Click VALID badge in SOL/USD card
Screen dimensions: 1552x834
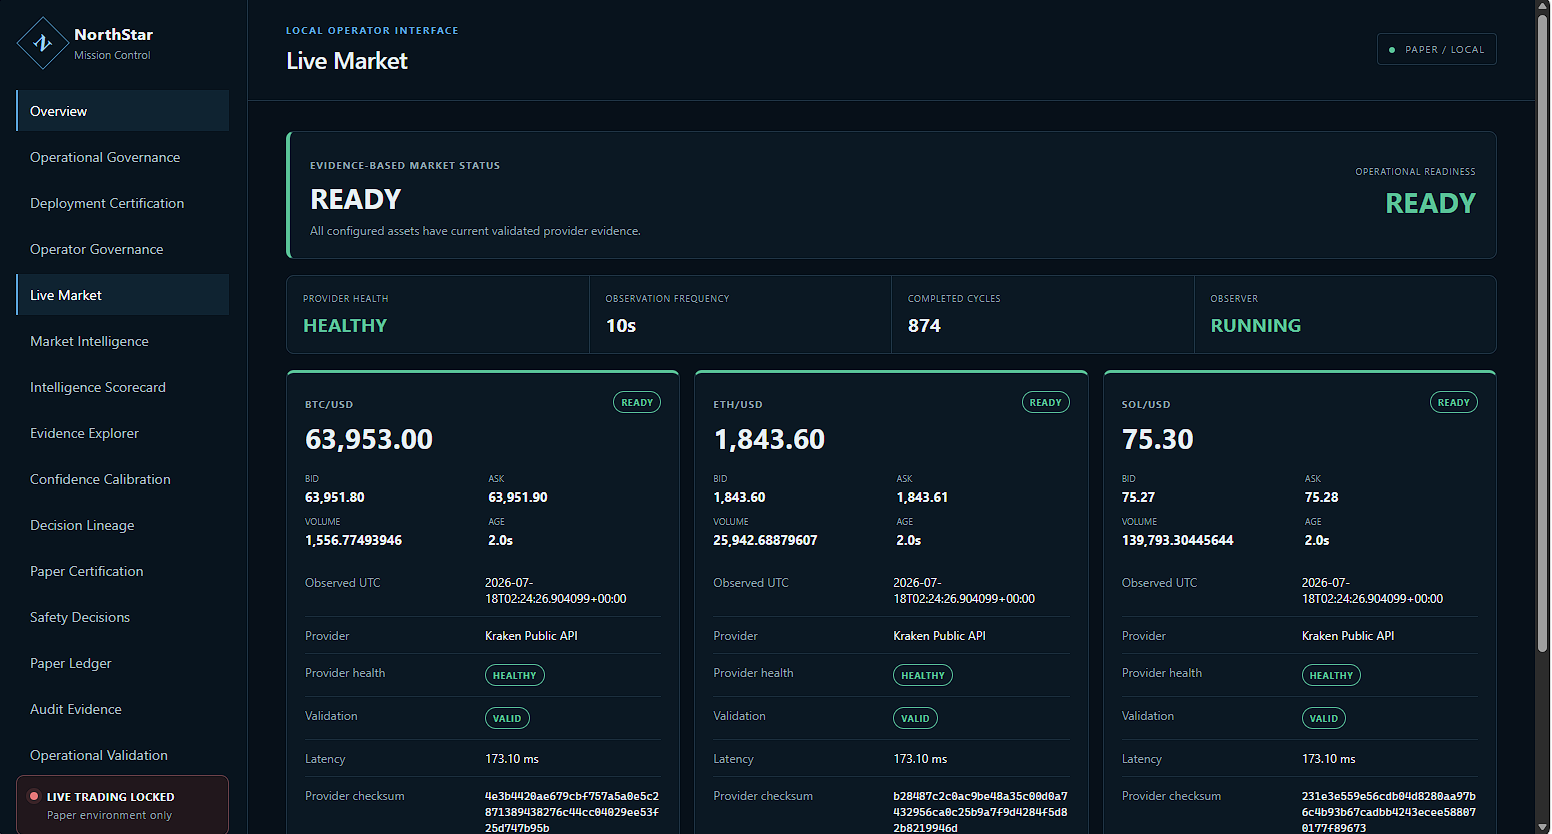(x=1324, y=719)
